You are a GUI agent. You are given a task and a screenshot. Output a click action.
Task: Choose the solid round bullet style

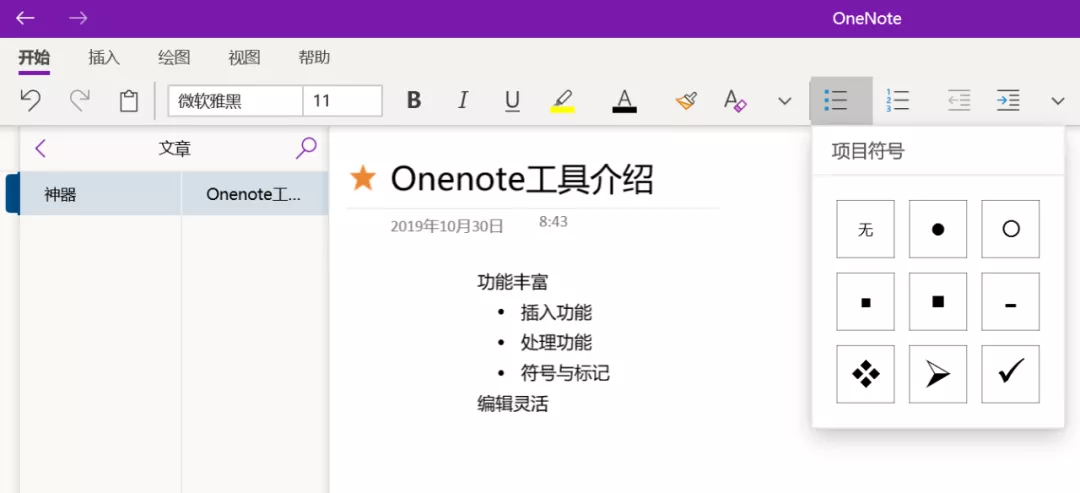click(x=938, y=229)
